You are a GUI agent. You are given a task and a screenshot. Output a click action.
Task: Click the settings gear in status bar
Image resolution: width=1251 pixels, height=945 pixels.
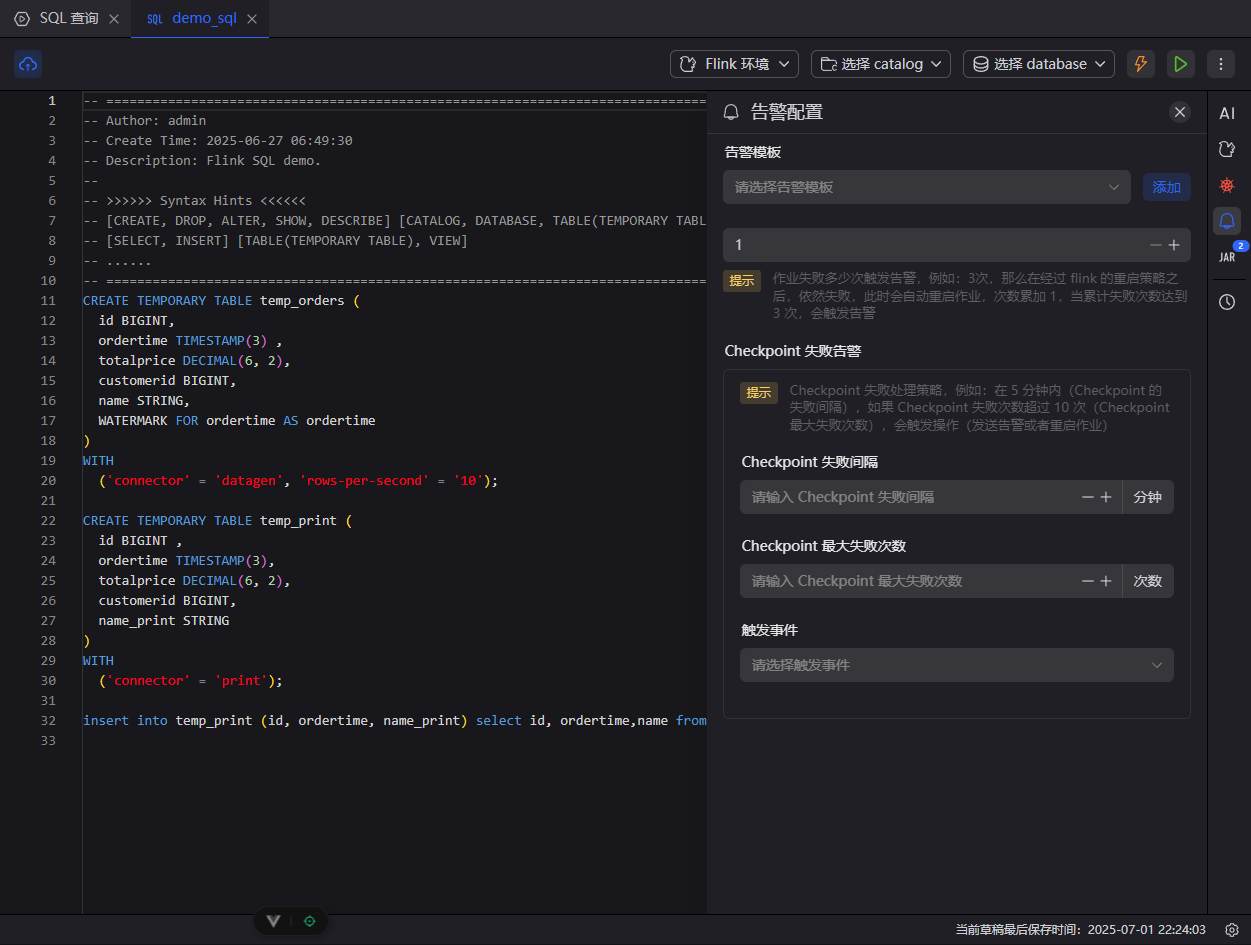tap(1232, 929)
